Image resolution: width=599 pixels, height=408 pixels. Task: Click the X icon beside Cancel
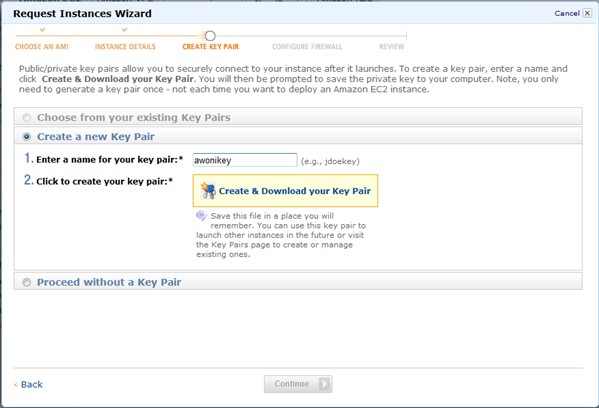[588, 13]
